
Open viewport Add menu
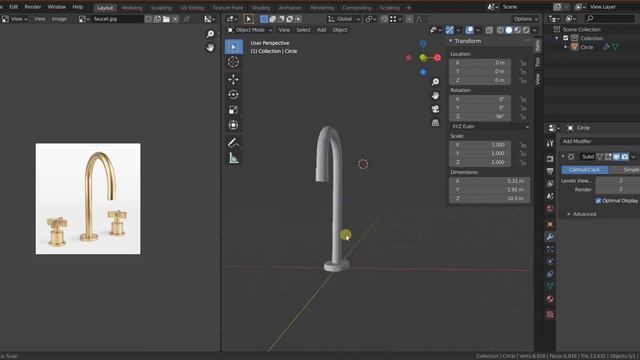pyautogui.click(x=322, y=30)
